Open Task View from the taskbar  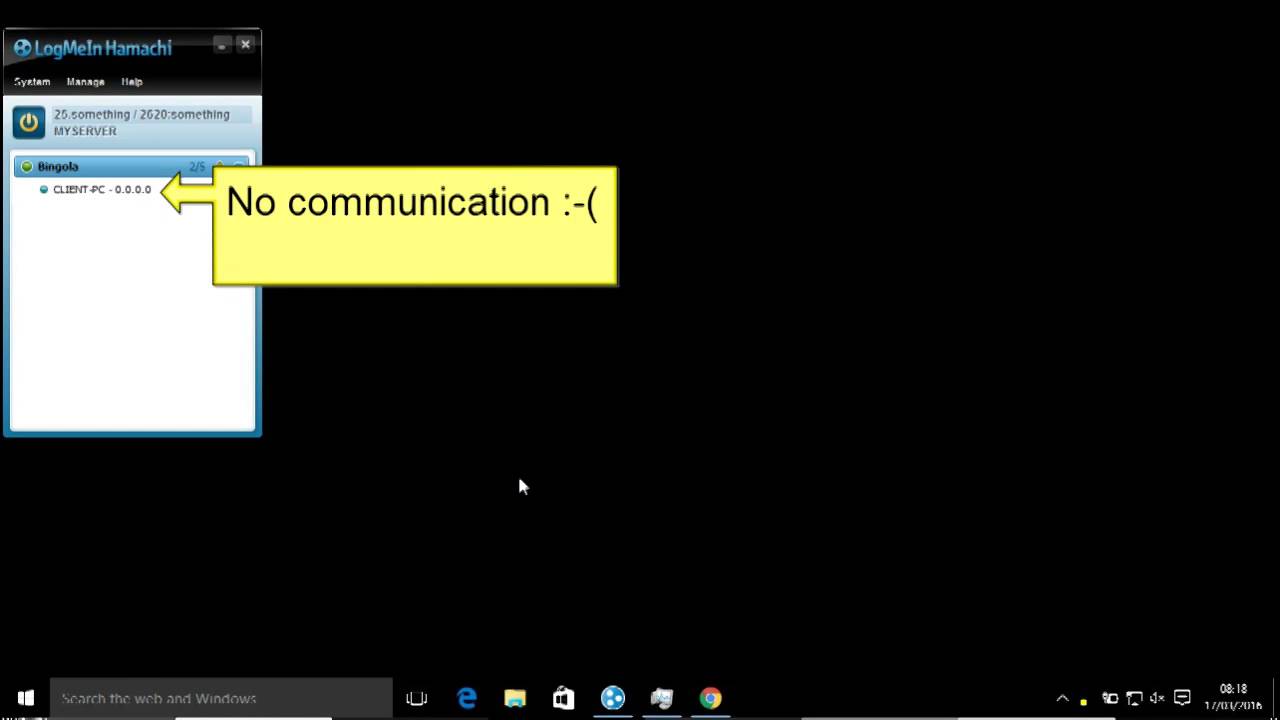tap(417, 698)
